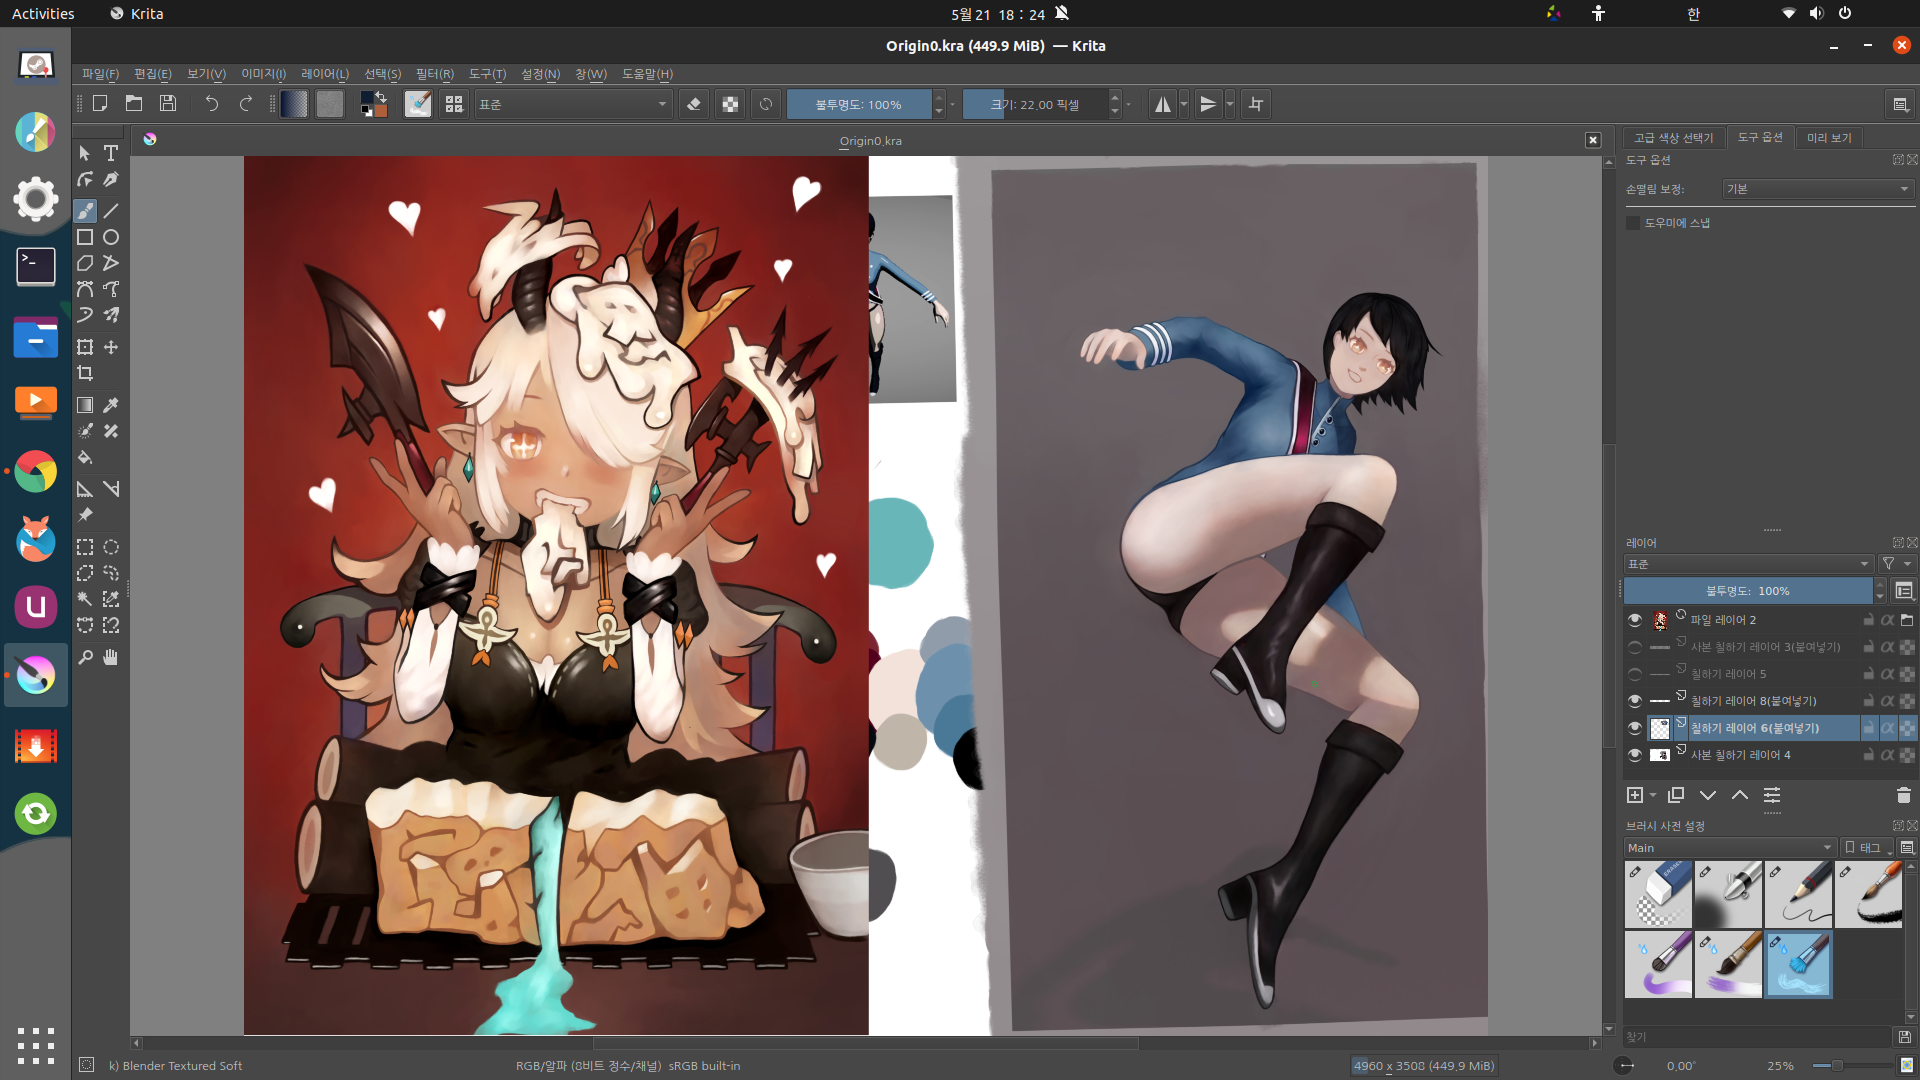Open the 필터(R) menu

435,74
